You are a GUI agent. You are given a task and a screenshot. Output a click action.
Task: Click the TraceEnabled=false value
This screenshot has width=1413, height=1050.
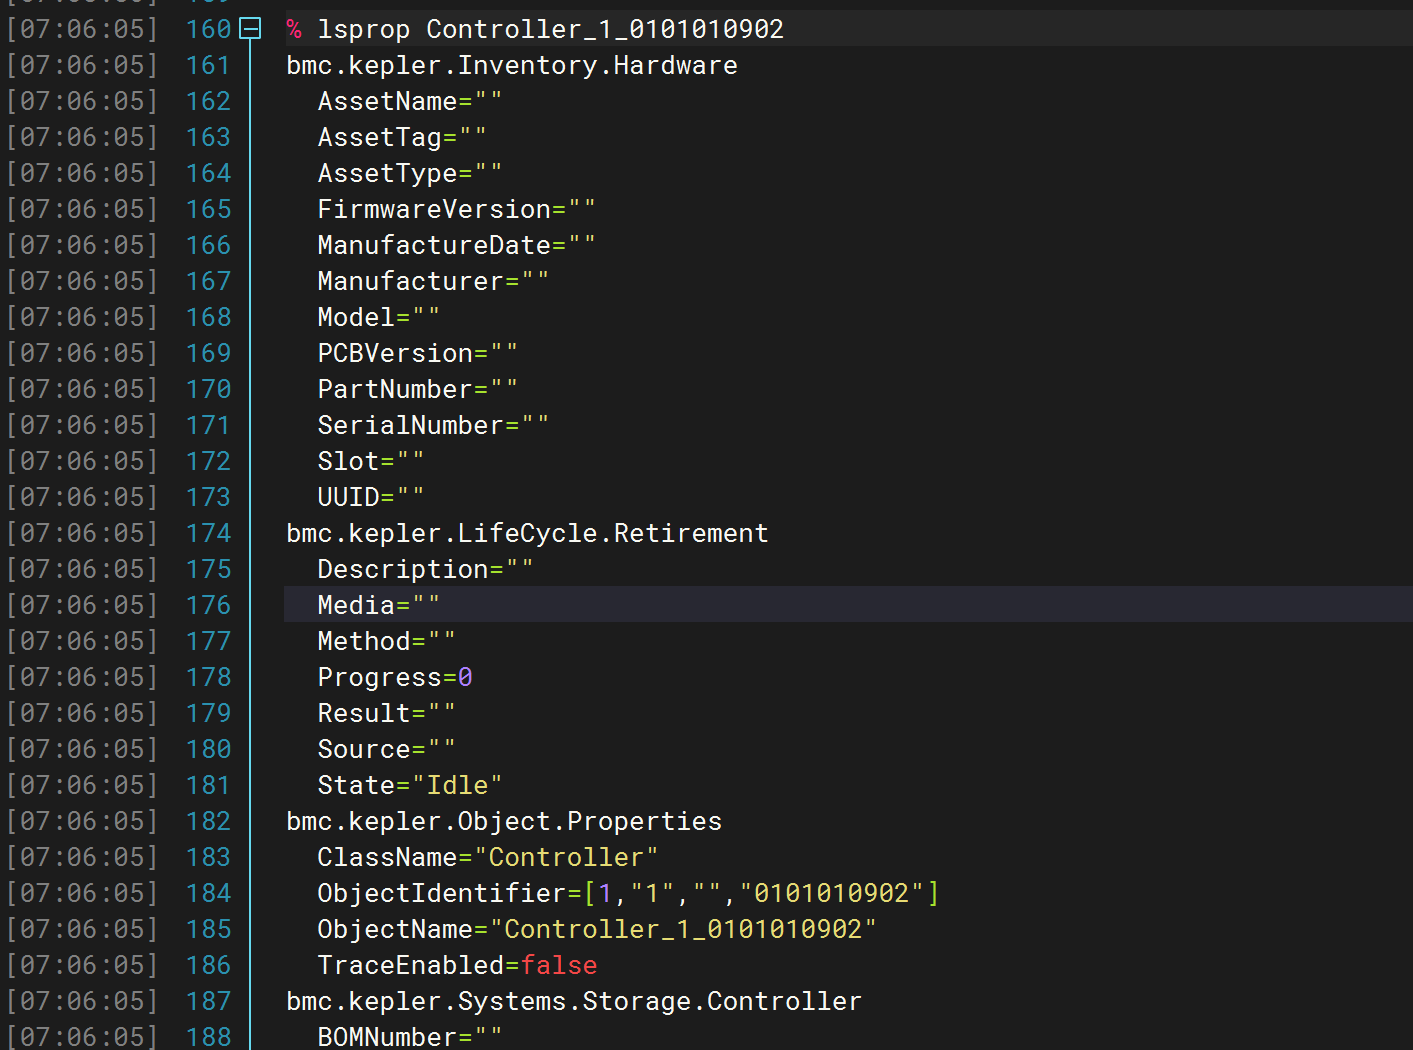[x=558, y=965]
